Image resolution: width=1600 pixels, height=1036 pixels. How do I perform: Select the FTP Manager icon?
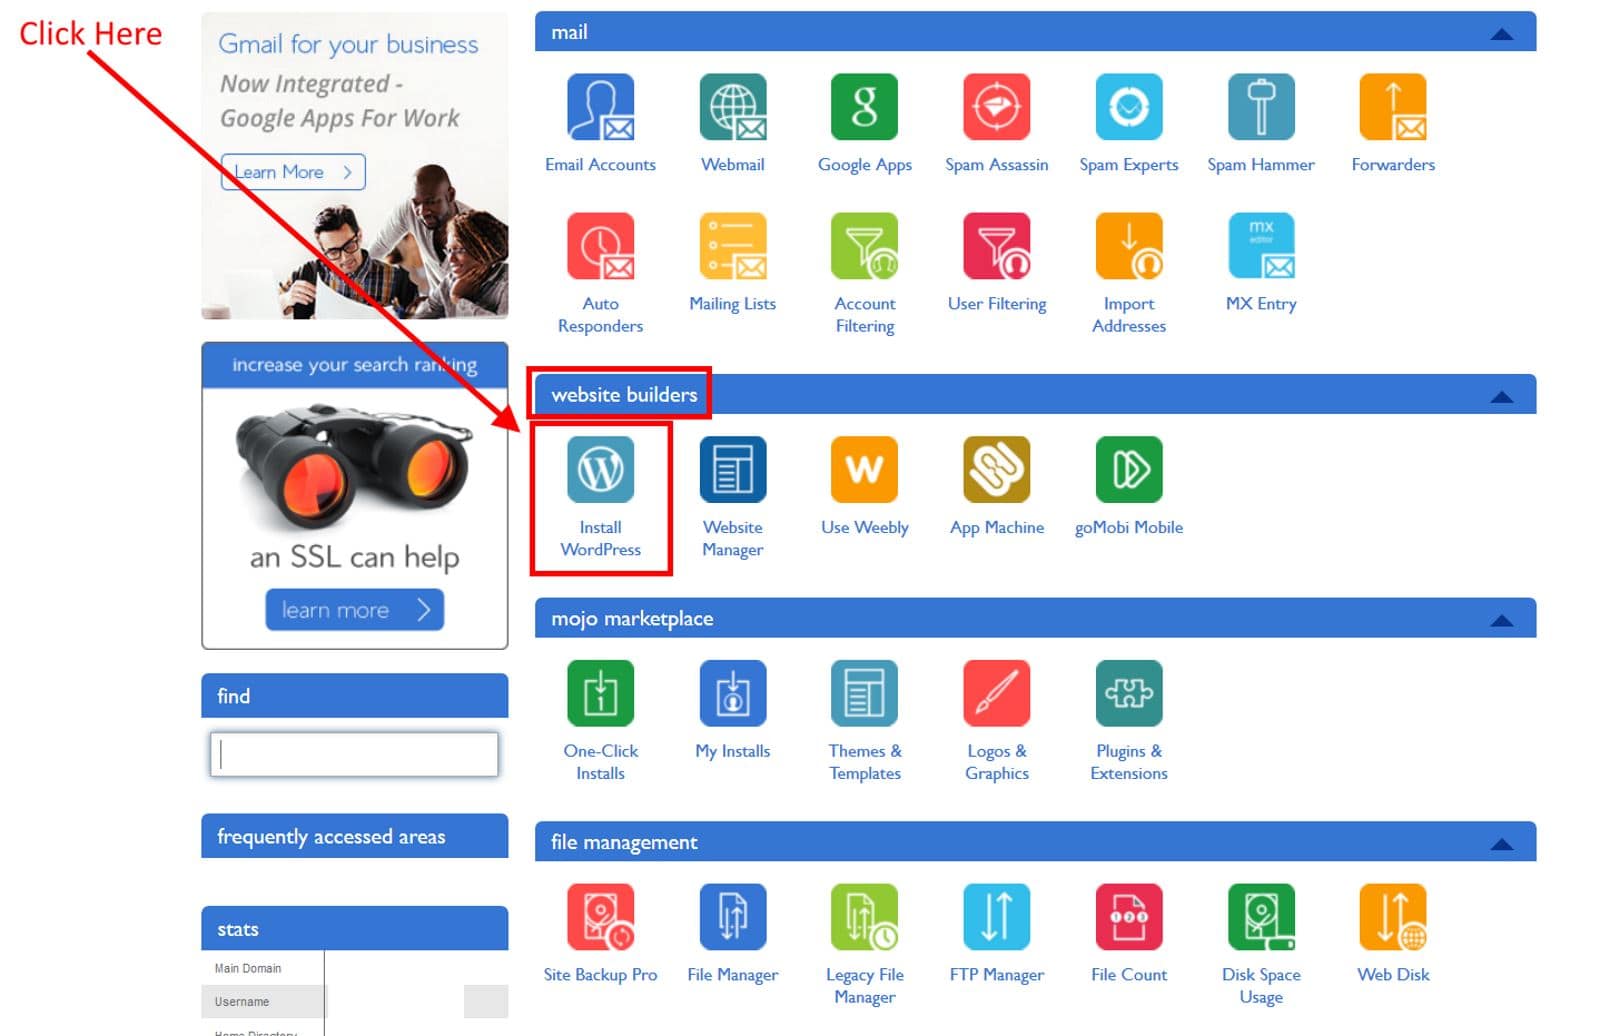click(996, 917)
